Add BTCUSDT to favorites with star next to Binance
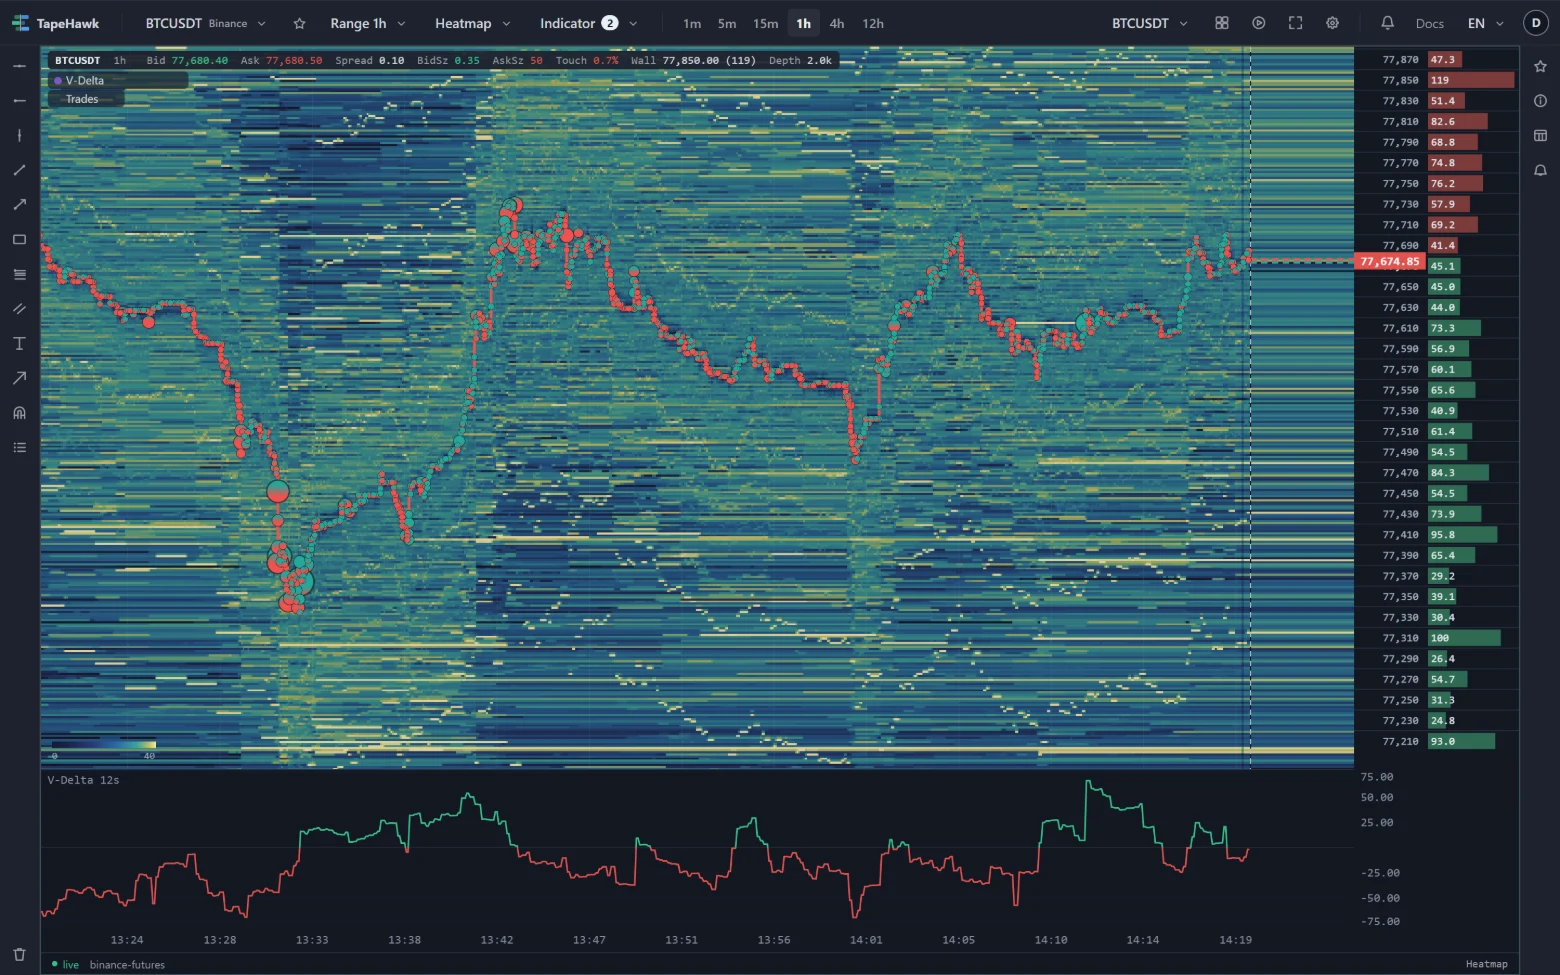 [299, 23]
